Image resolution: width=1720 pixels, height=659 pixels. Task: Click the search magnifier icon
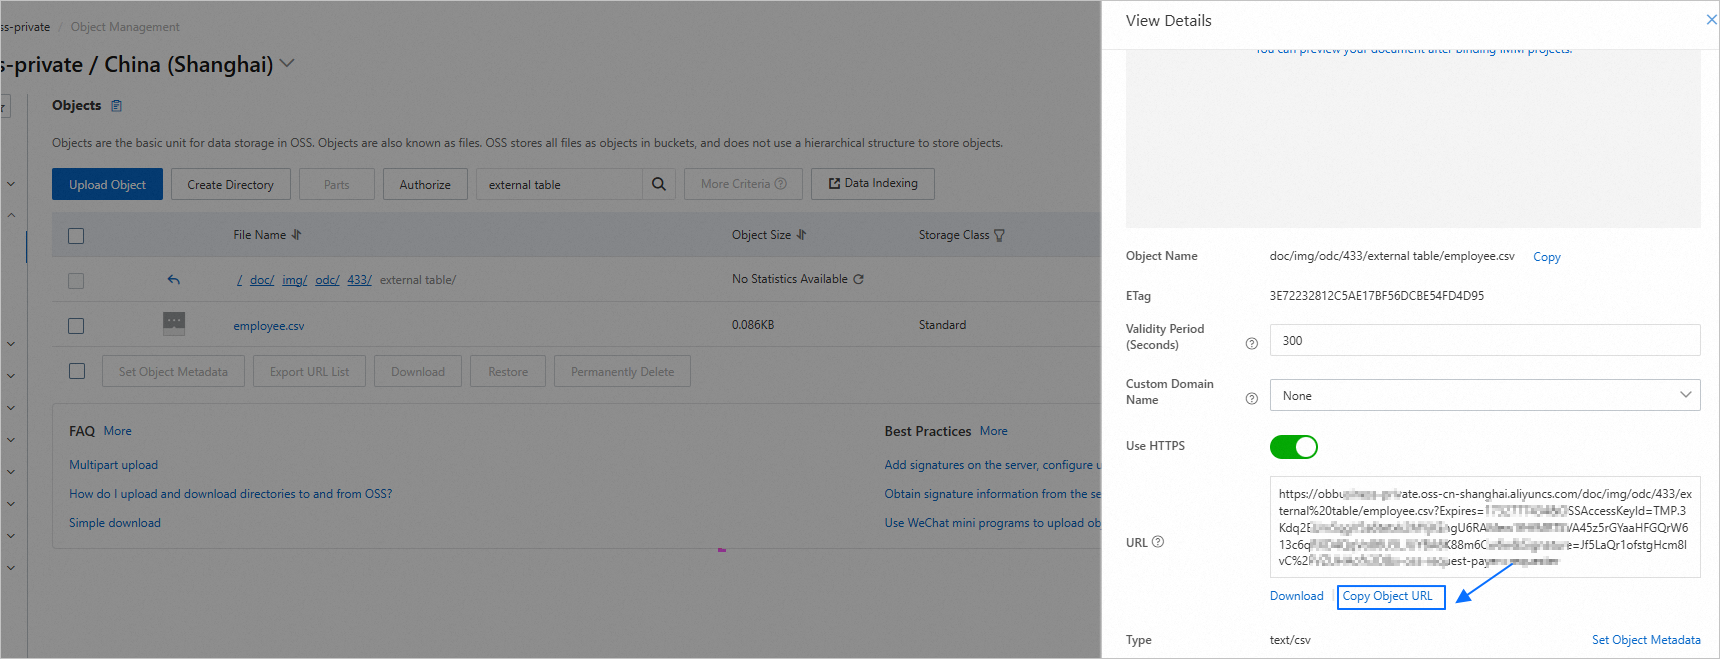(659, 184)
